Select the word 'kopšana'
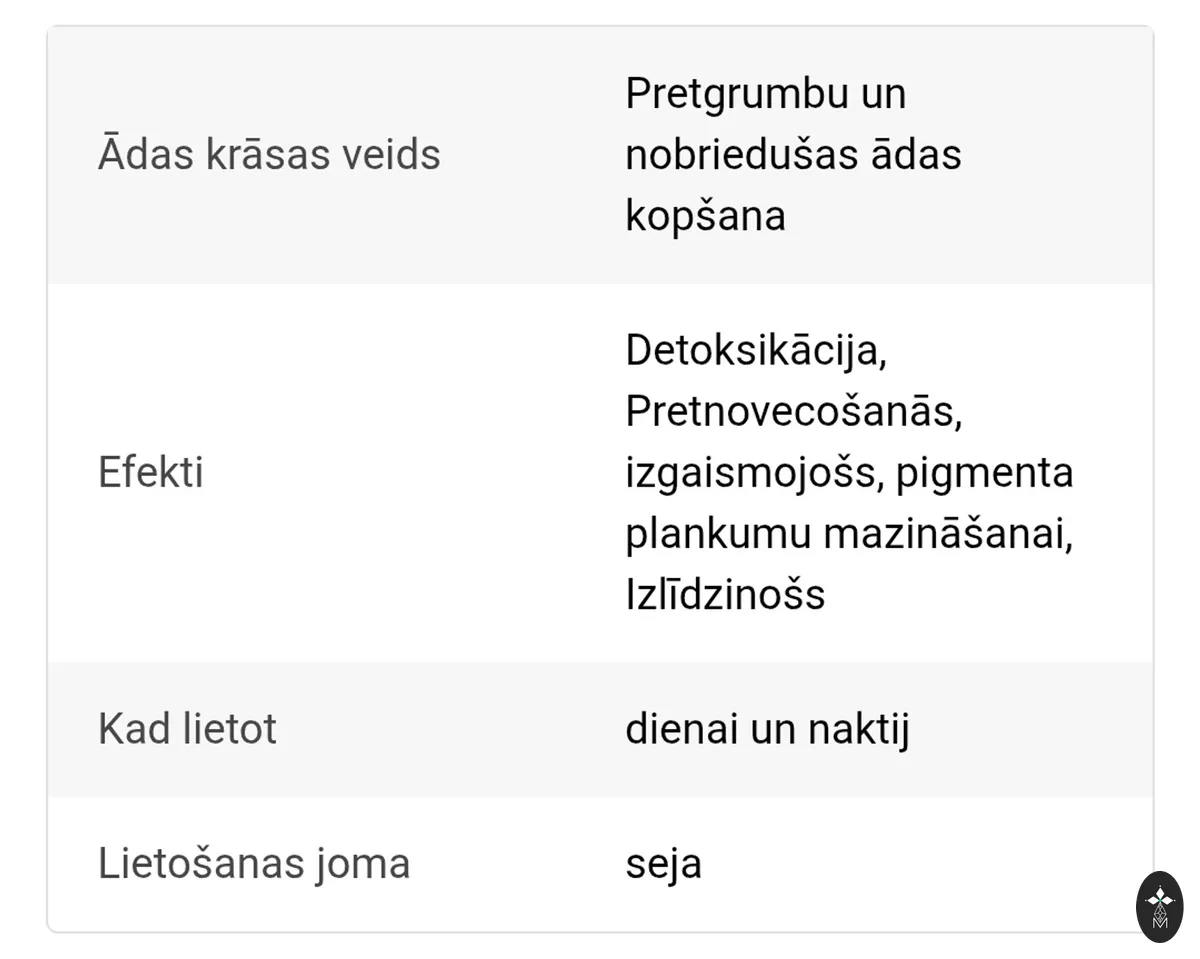The width and height of the screenshot is (1200, 959). [705, 216]
